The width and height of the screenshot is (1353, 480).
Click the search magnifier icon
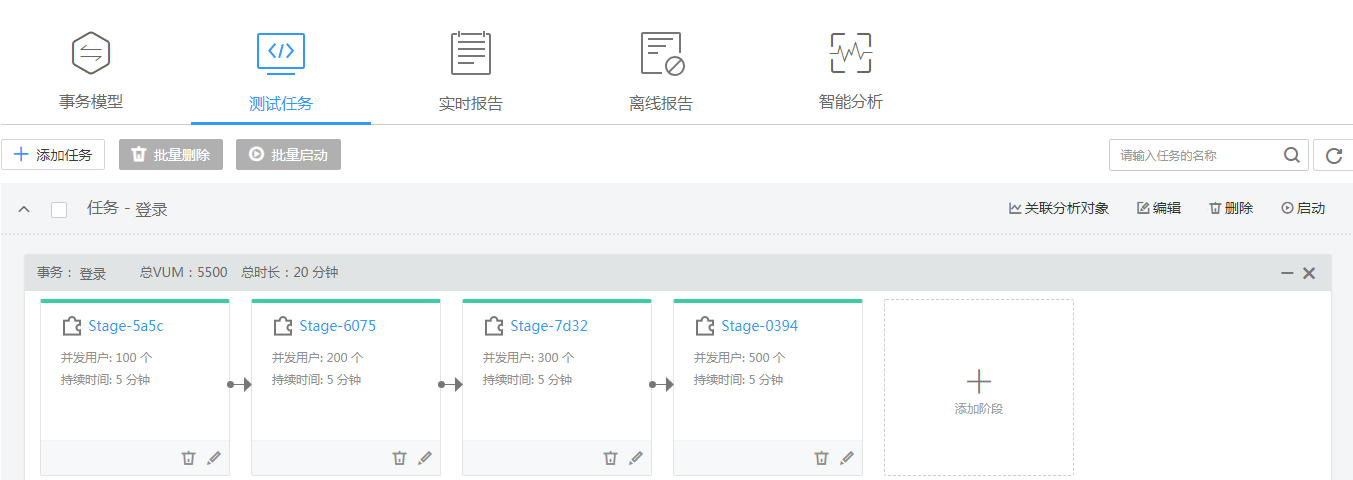[x=1292, y=156]
